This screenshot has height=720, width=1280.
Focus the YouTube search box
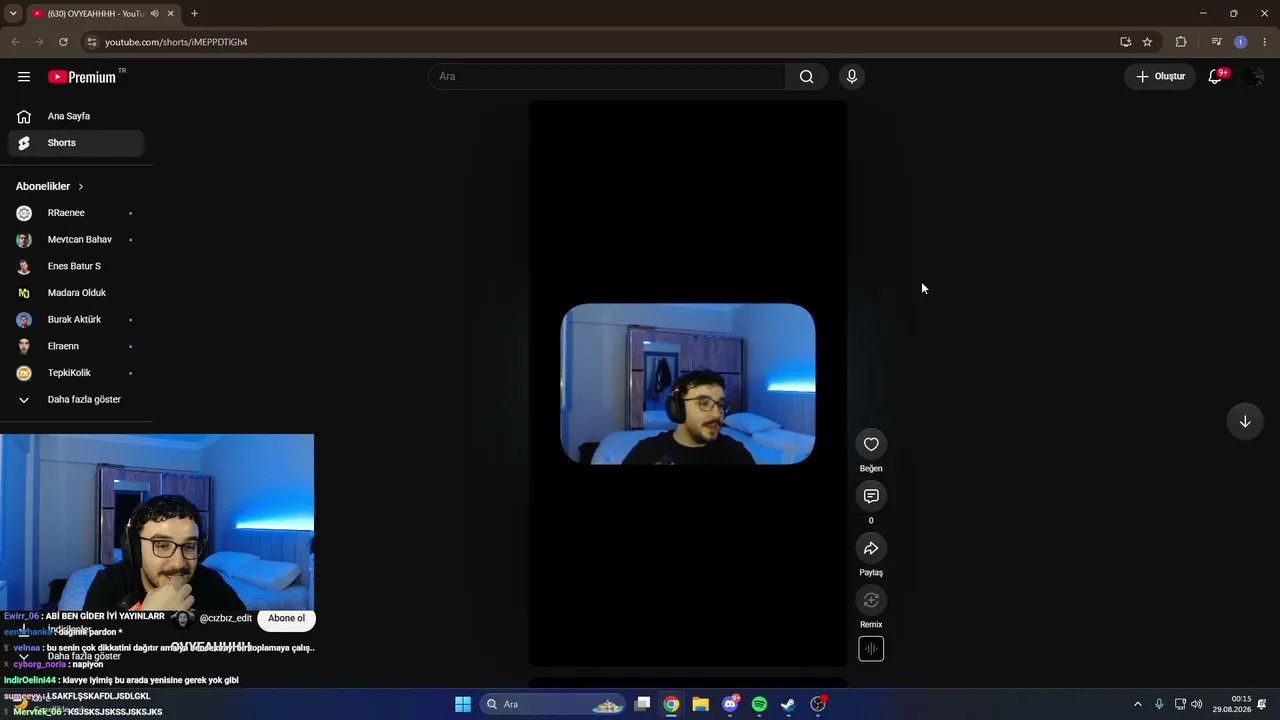pyautogui.click(x=607, y=77)
